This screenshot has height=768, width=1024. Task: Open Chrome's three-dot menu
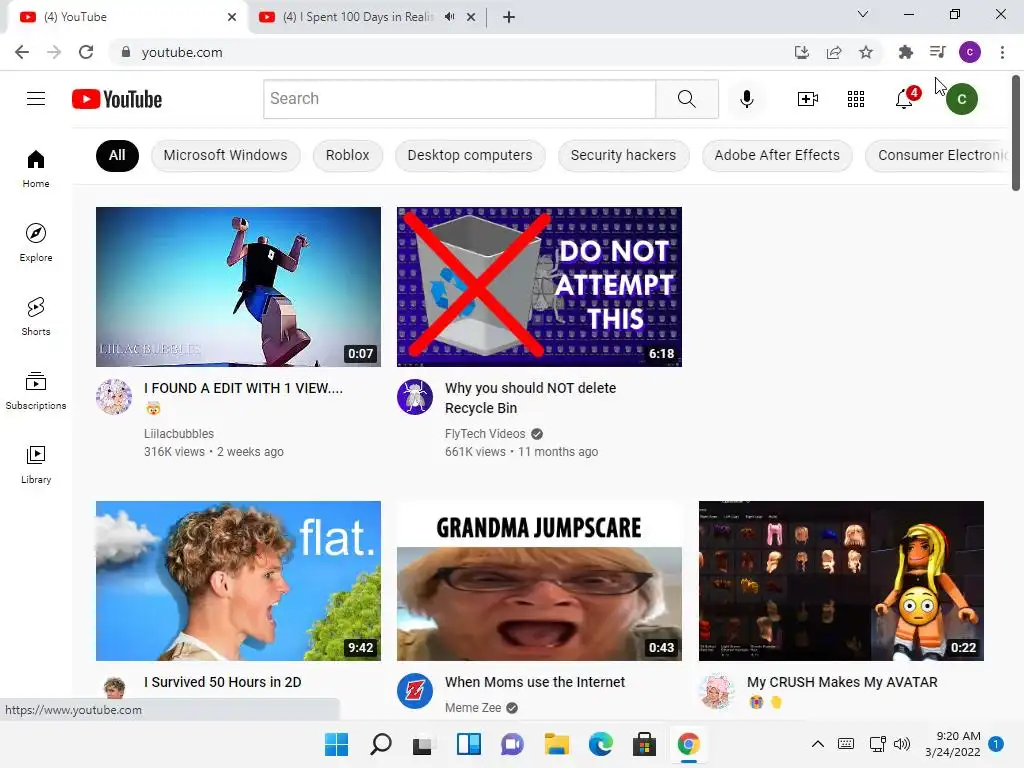[x=1002, y=52]
